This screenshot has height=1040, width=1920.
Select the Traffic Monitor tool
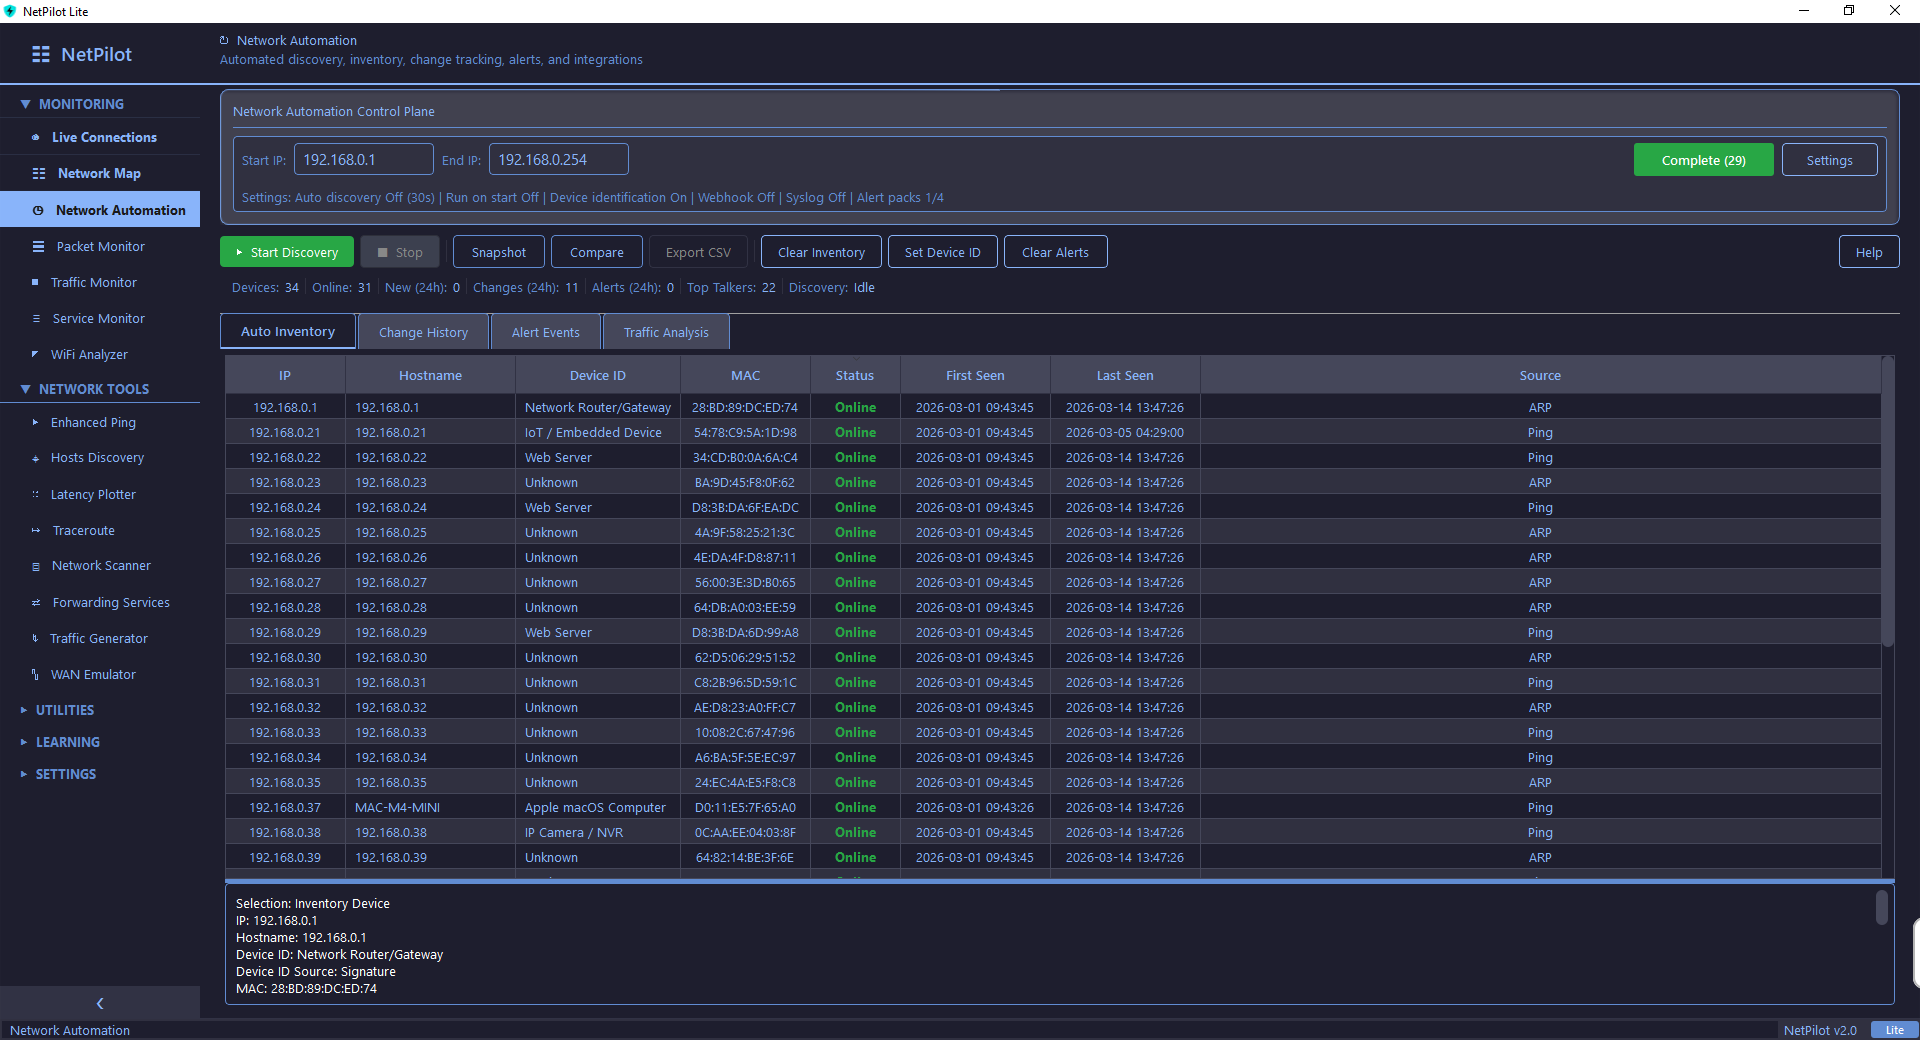tap(92, 282)
